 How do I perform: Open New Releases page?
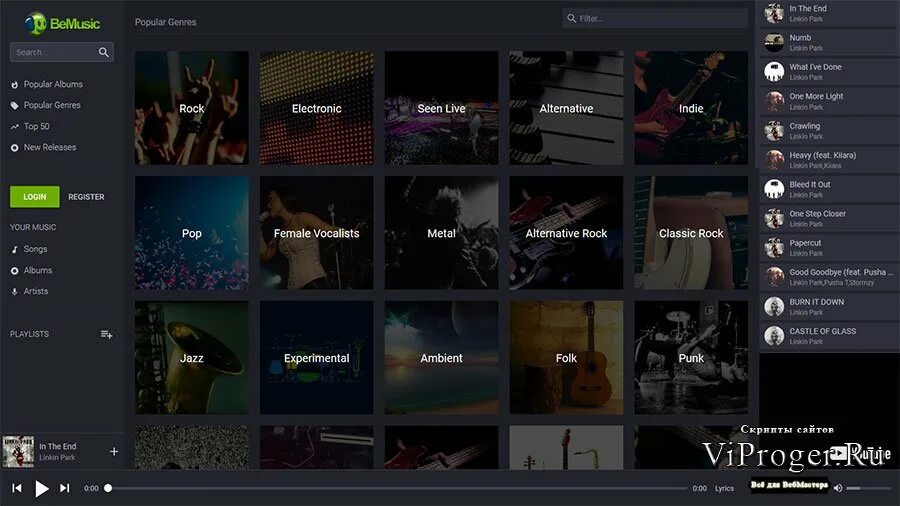(49, 147)
